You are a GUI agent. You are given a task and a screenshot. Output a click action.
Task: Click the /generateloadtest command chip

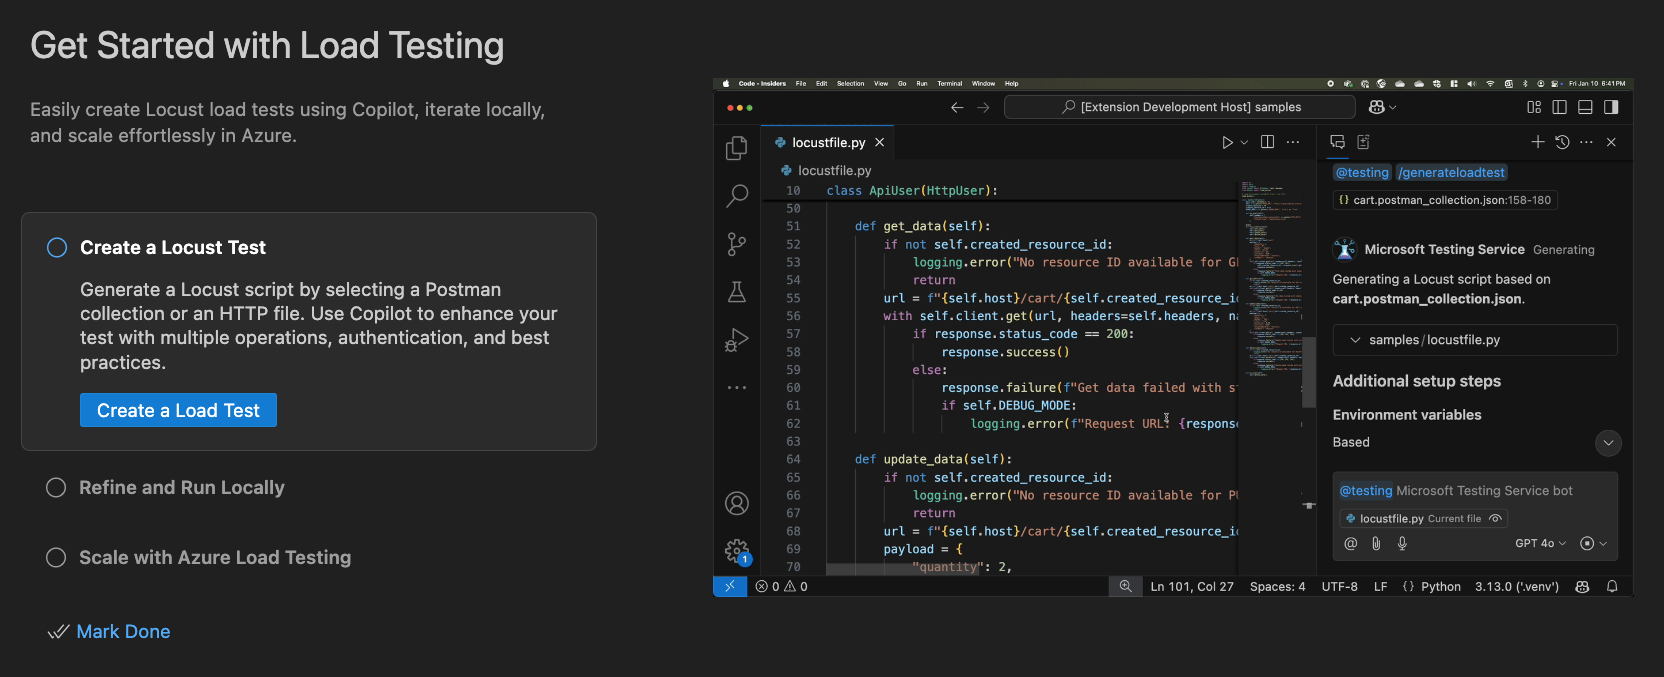point(1452,172)
